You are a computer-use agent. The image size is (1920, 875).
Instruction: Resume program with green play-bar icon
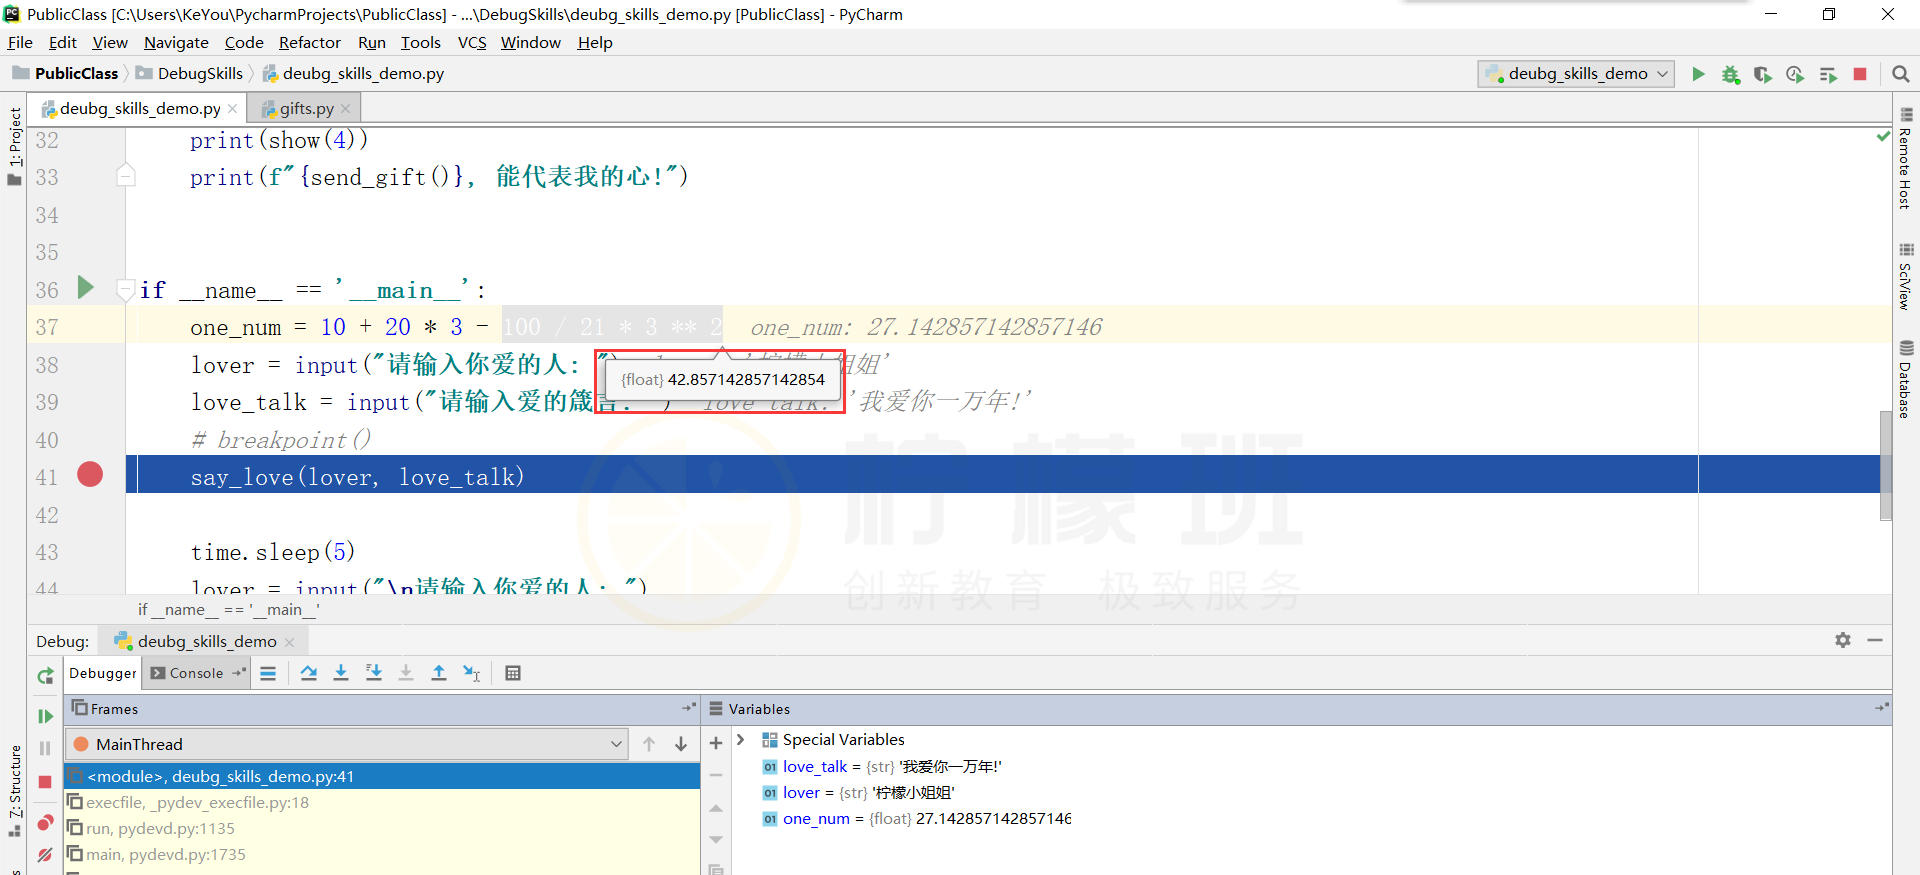[45, 716]
